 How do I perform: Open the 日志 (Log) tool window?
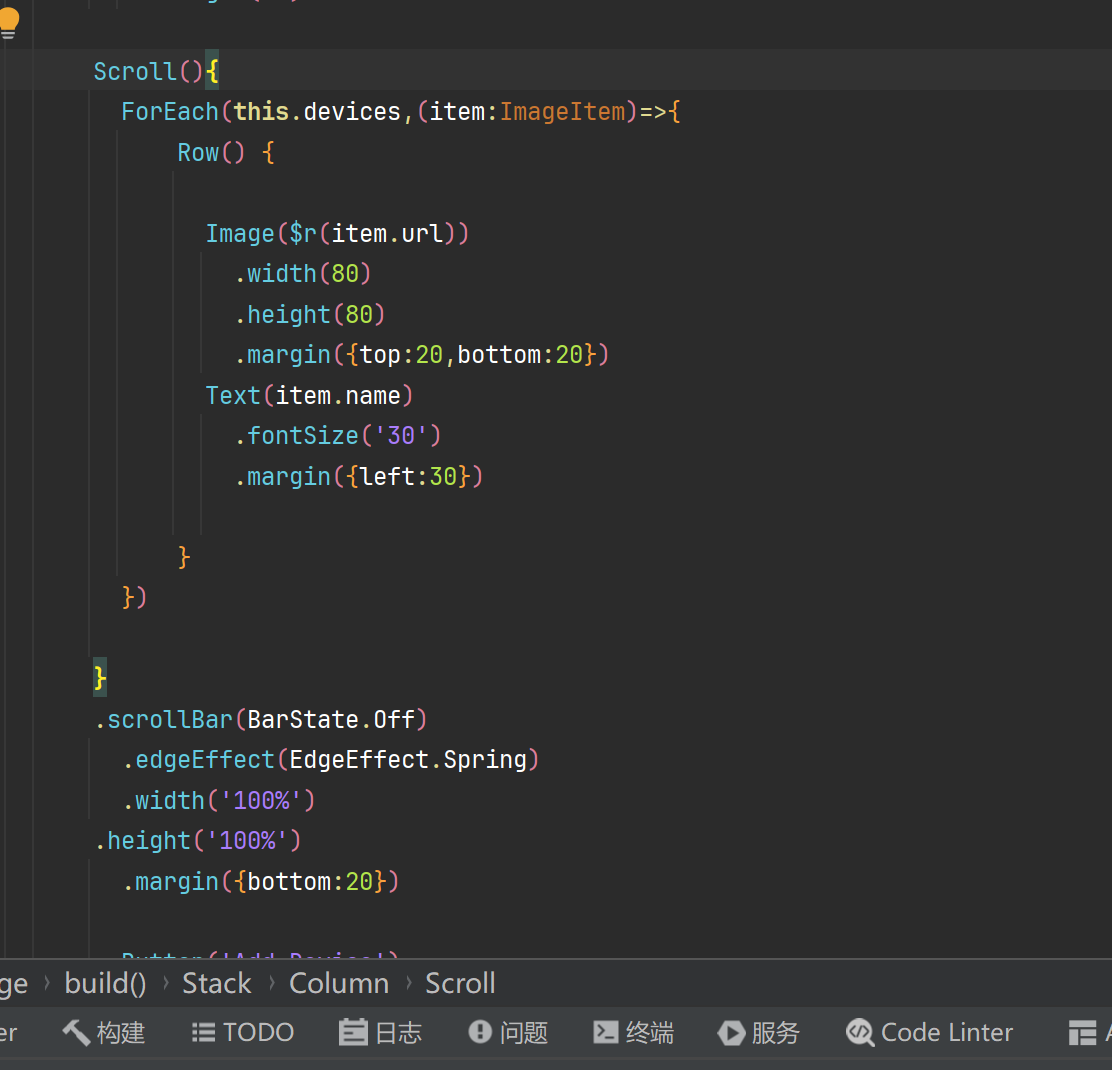coord(380,1032)
